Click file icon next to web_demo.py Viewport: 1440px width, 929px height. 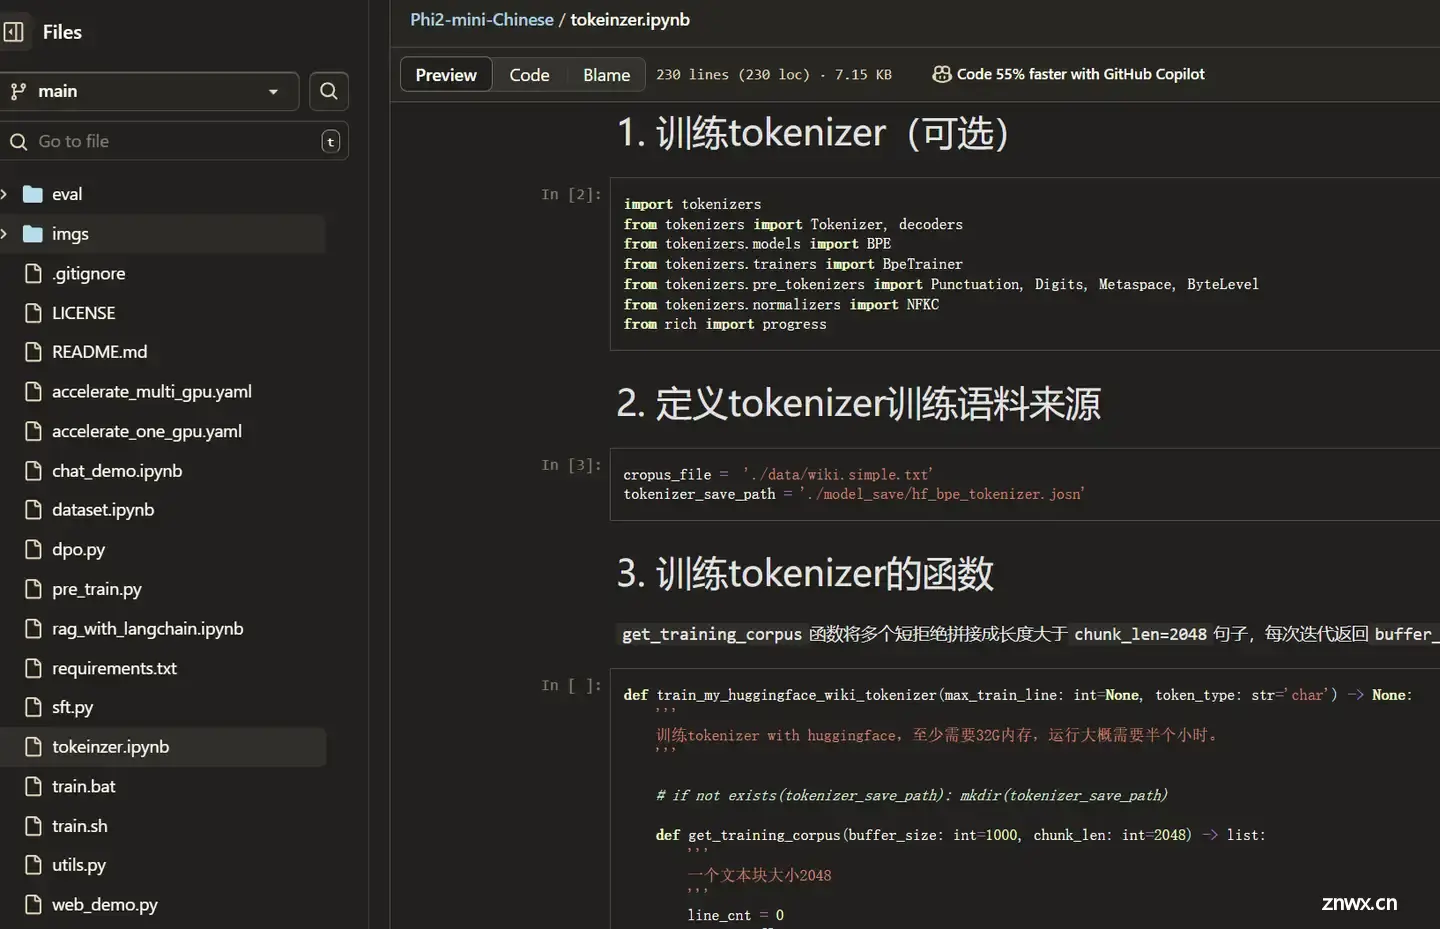point(33,904)
